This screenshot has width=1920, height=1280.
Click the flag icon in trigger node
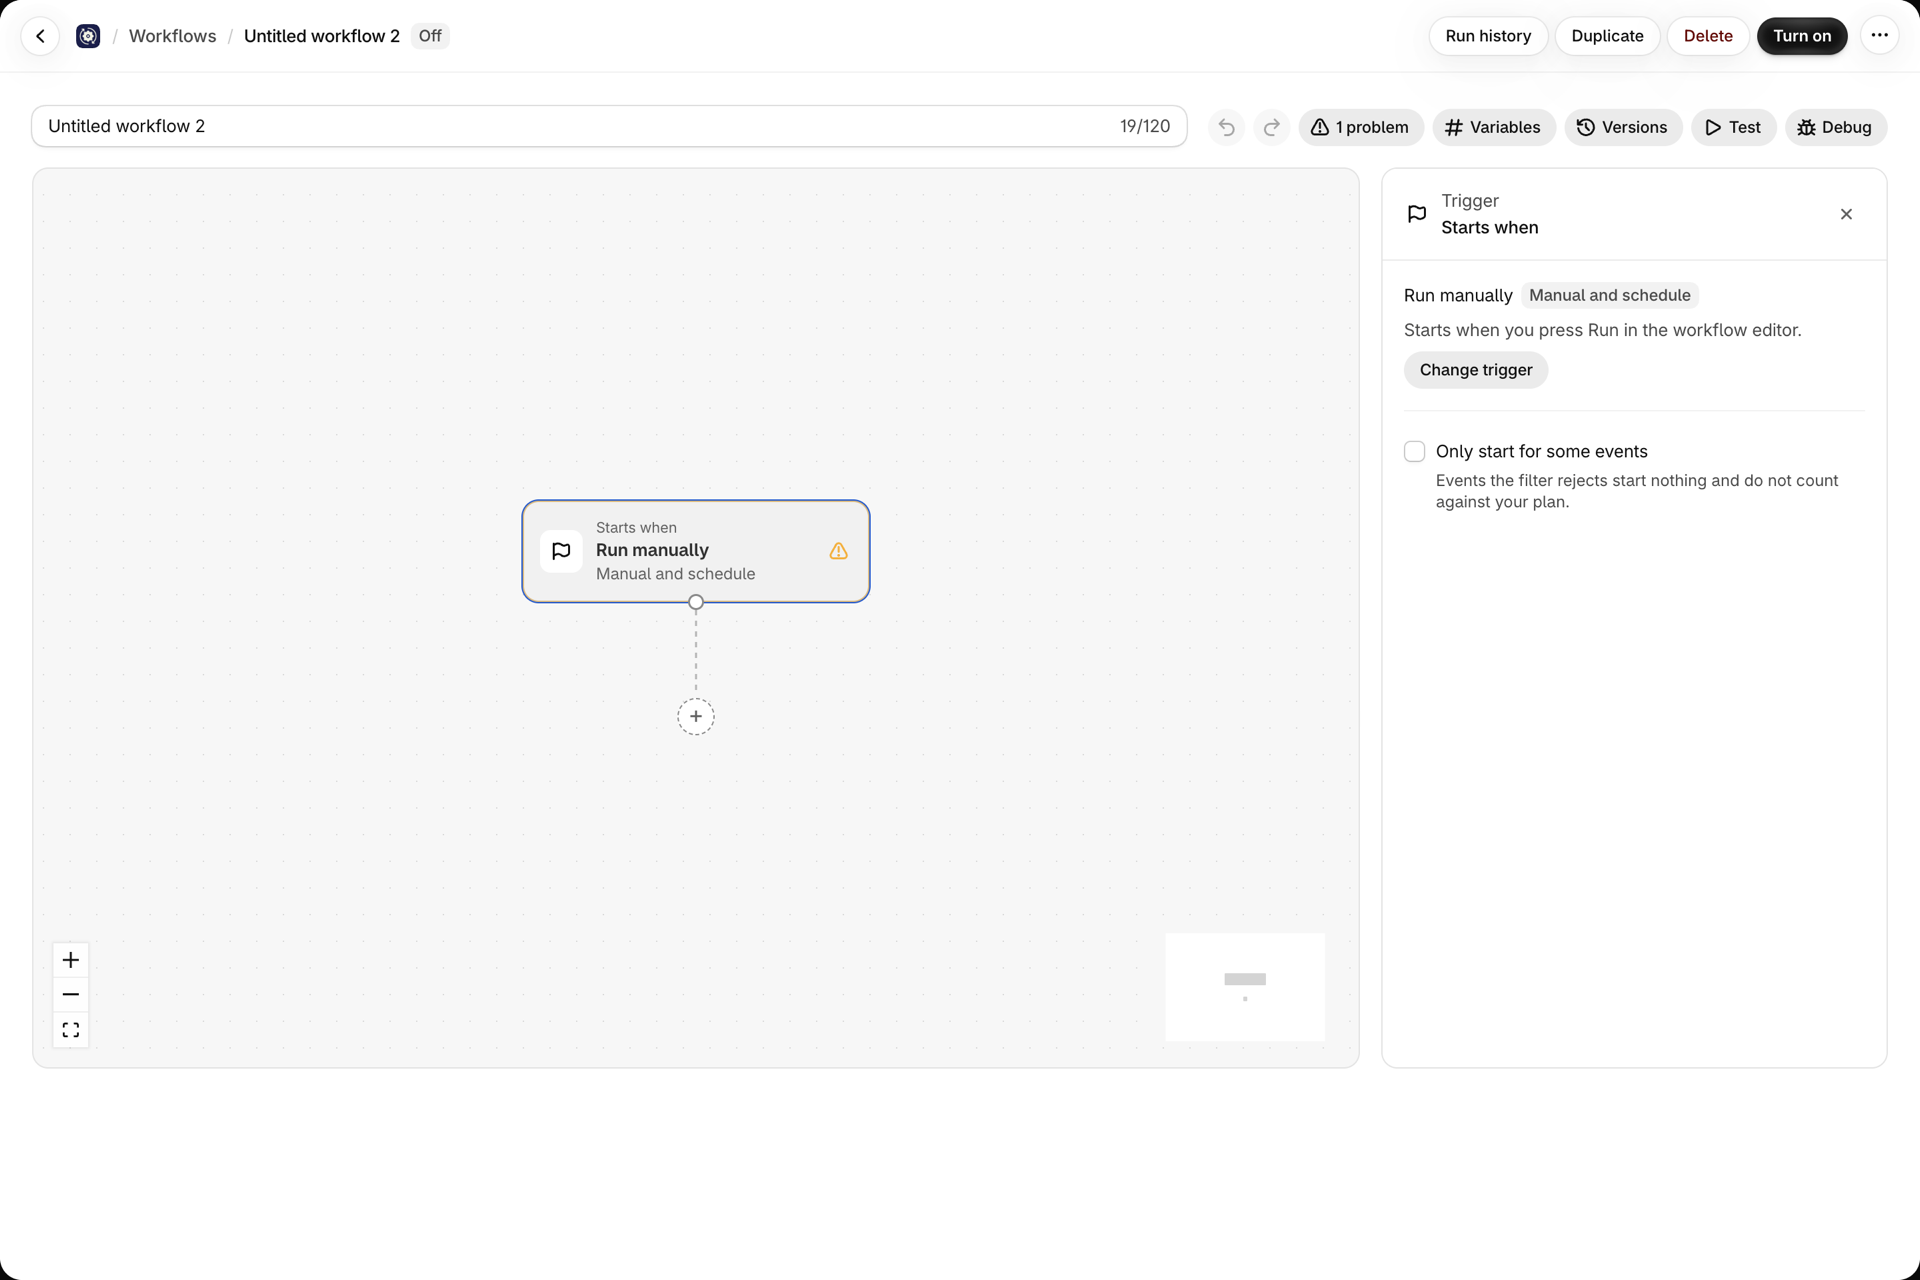click(561, 551)
